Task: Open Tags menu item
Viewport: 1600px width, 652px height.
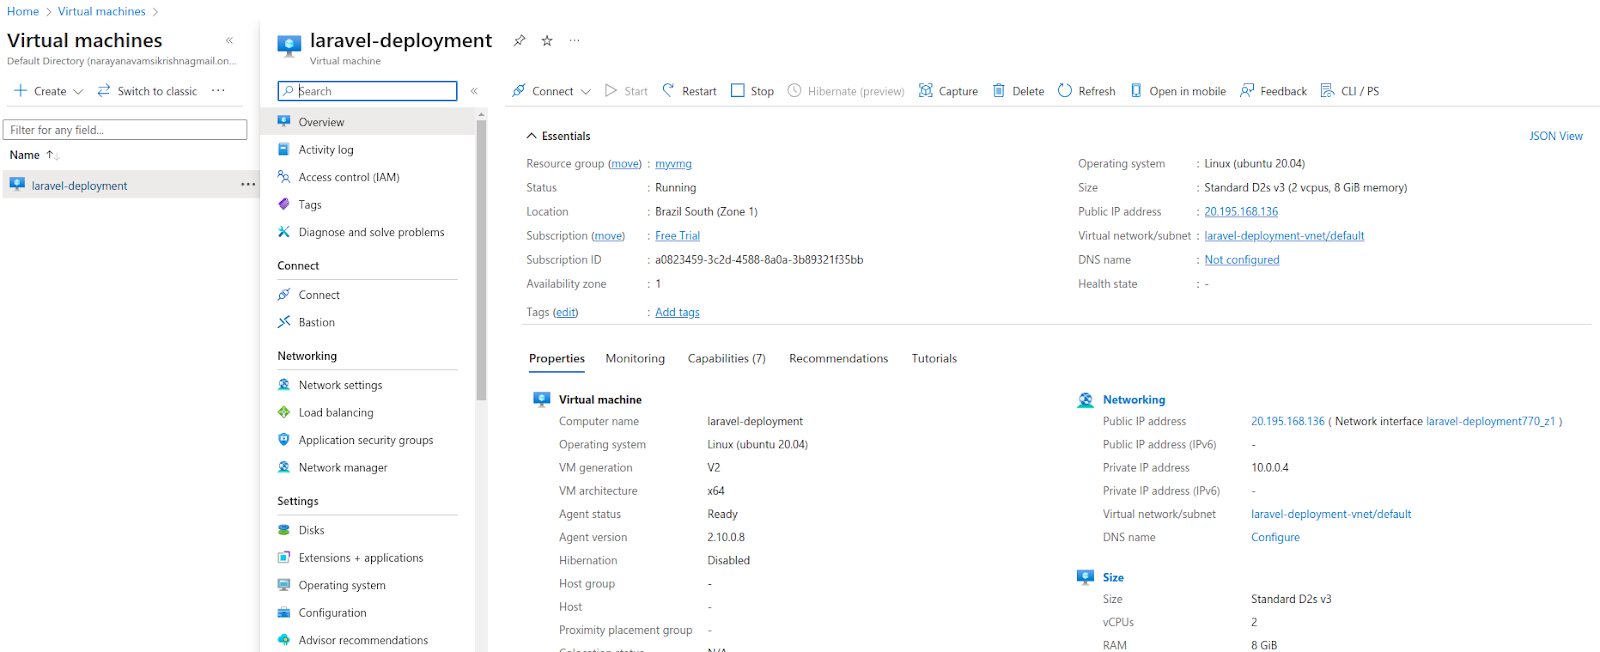Action: coord(310,205)
